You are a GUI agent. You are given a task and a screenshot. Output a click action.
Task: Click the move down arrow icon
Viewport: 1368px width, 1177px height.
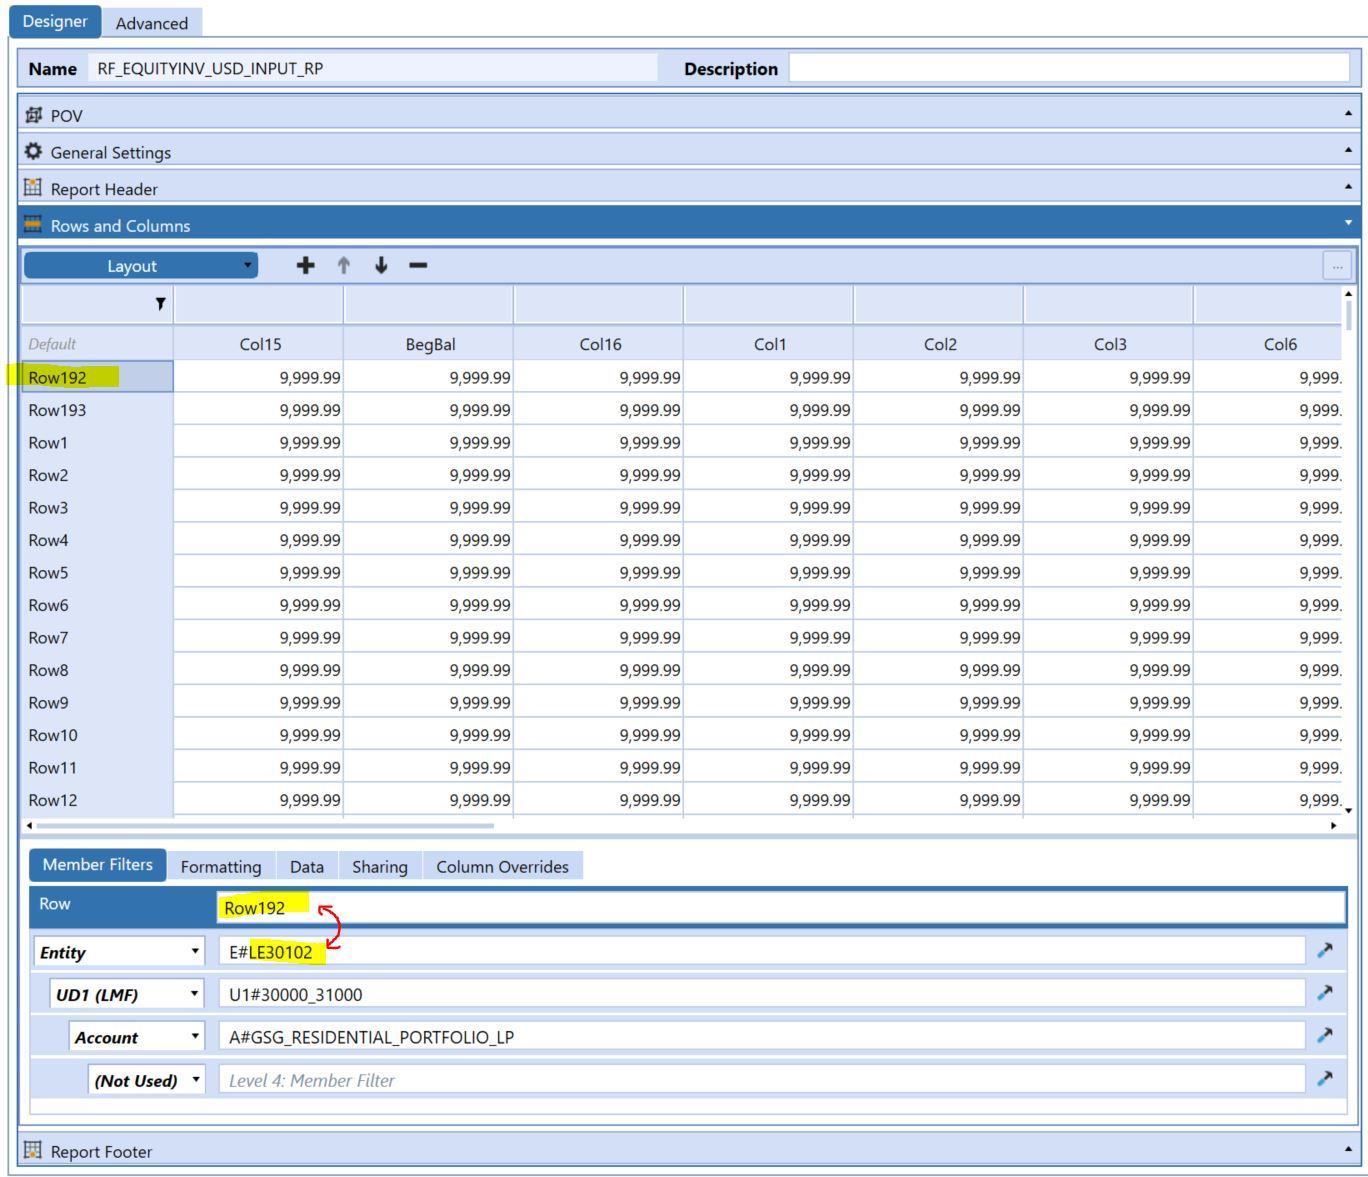click(381, 265)
